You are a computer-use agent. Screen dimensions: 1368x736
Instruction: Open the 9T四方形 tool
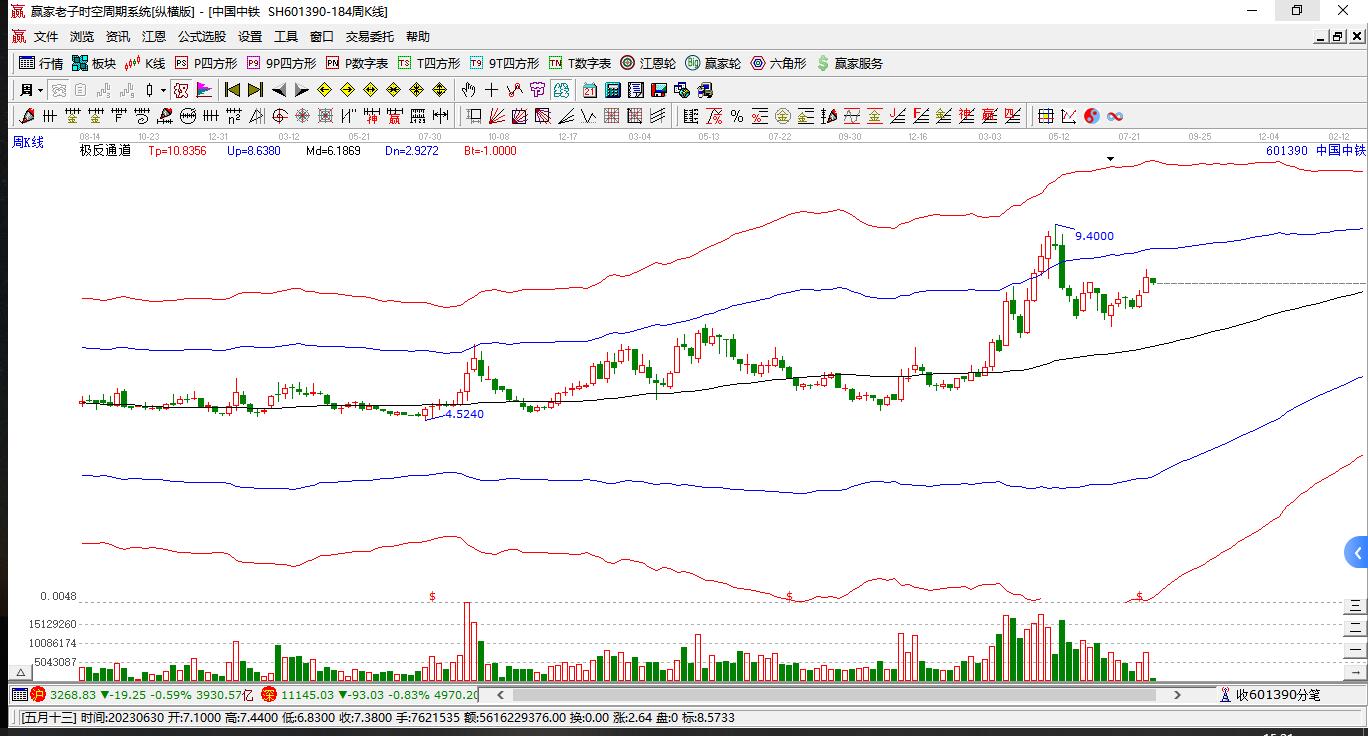[x=504, y=63]
